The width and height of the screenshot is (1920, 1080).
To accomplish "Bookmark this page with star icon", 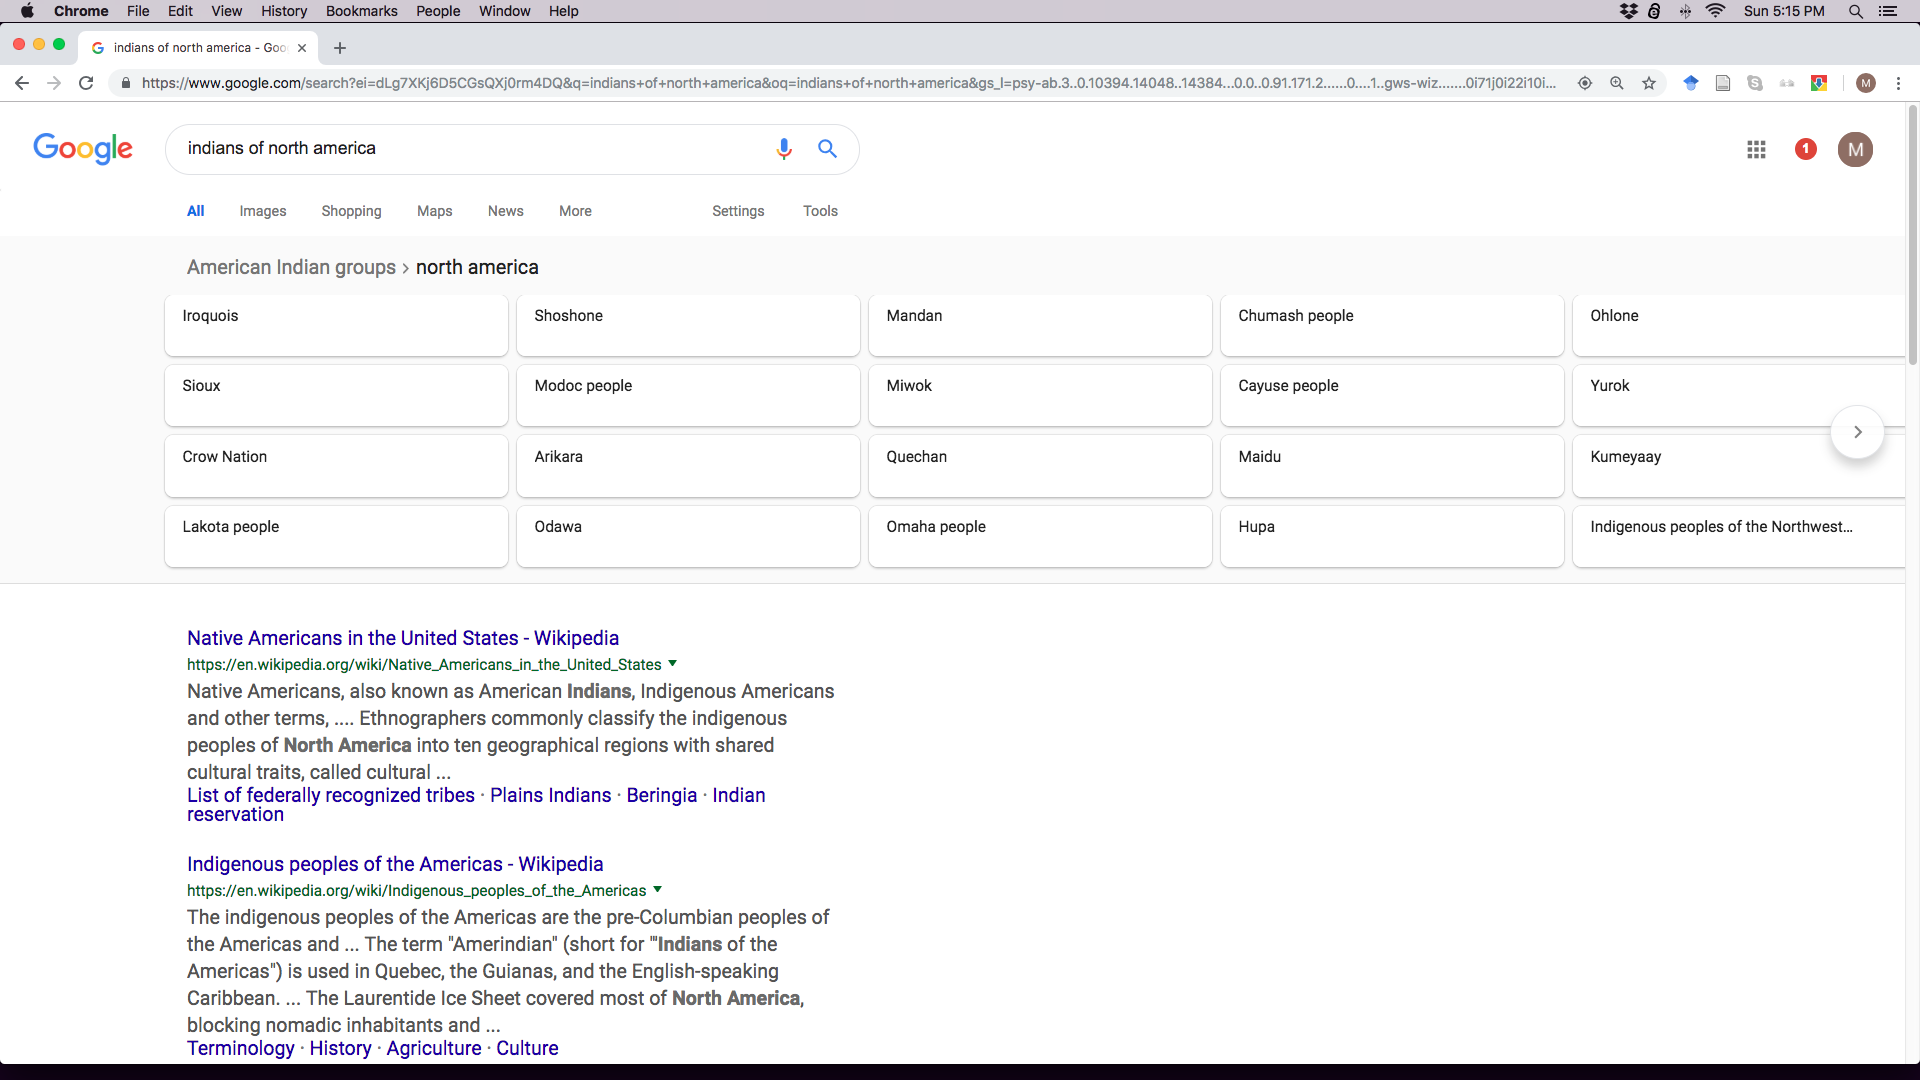I will [1649, 83].
